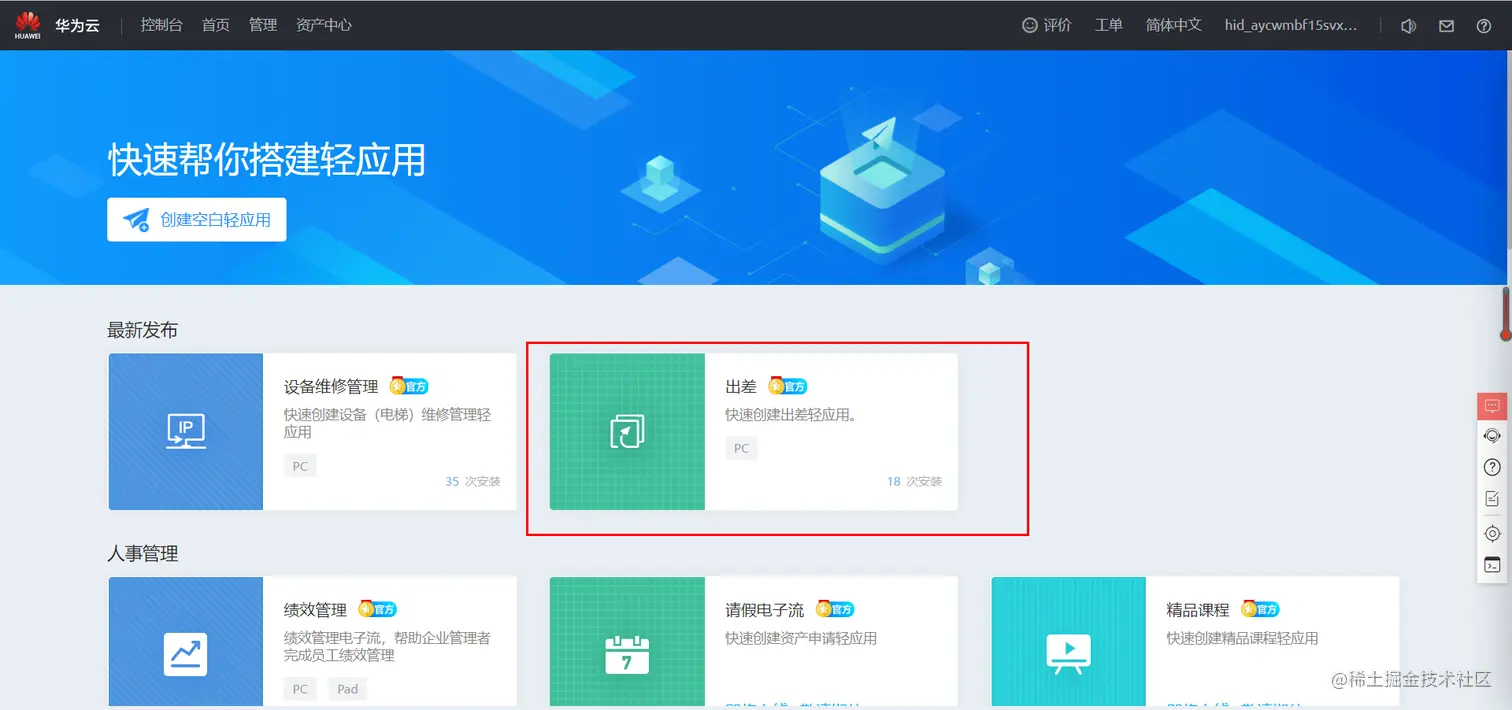The image size is (1512, 710).
Task: Open the message mail icon in top bar
Action: point(1445,25)
